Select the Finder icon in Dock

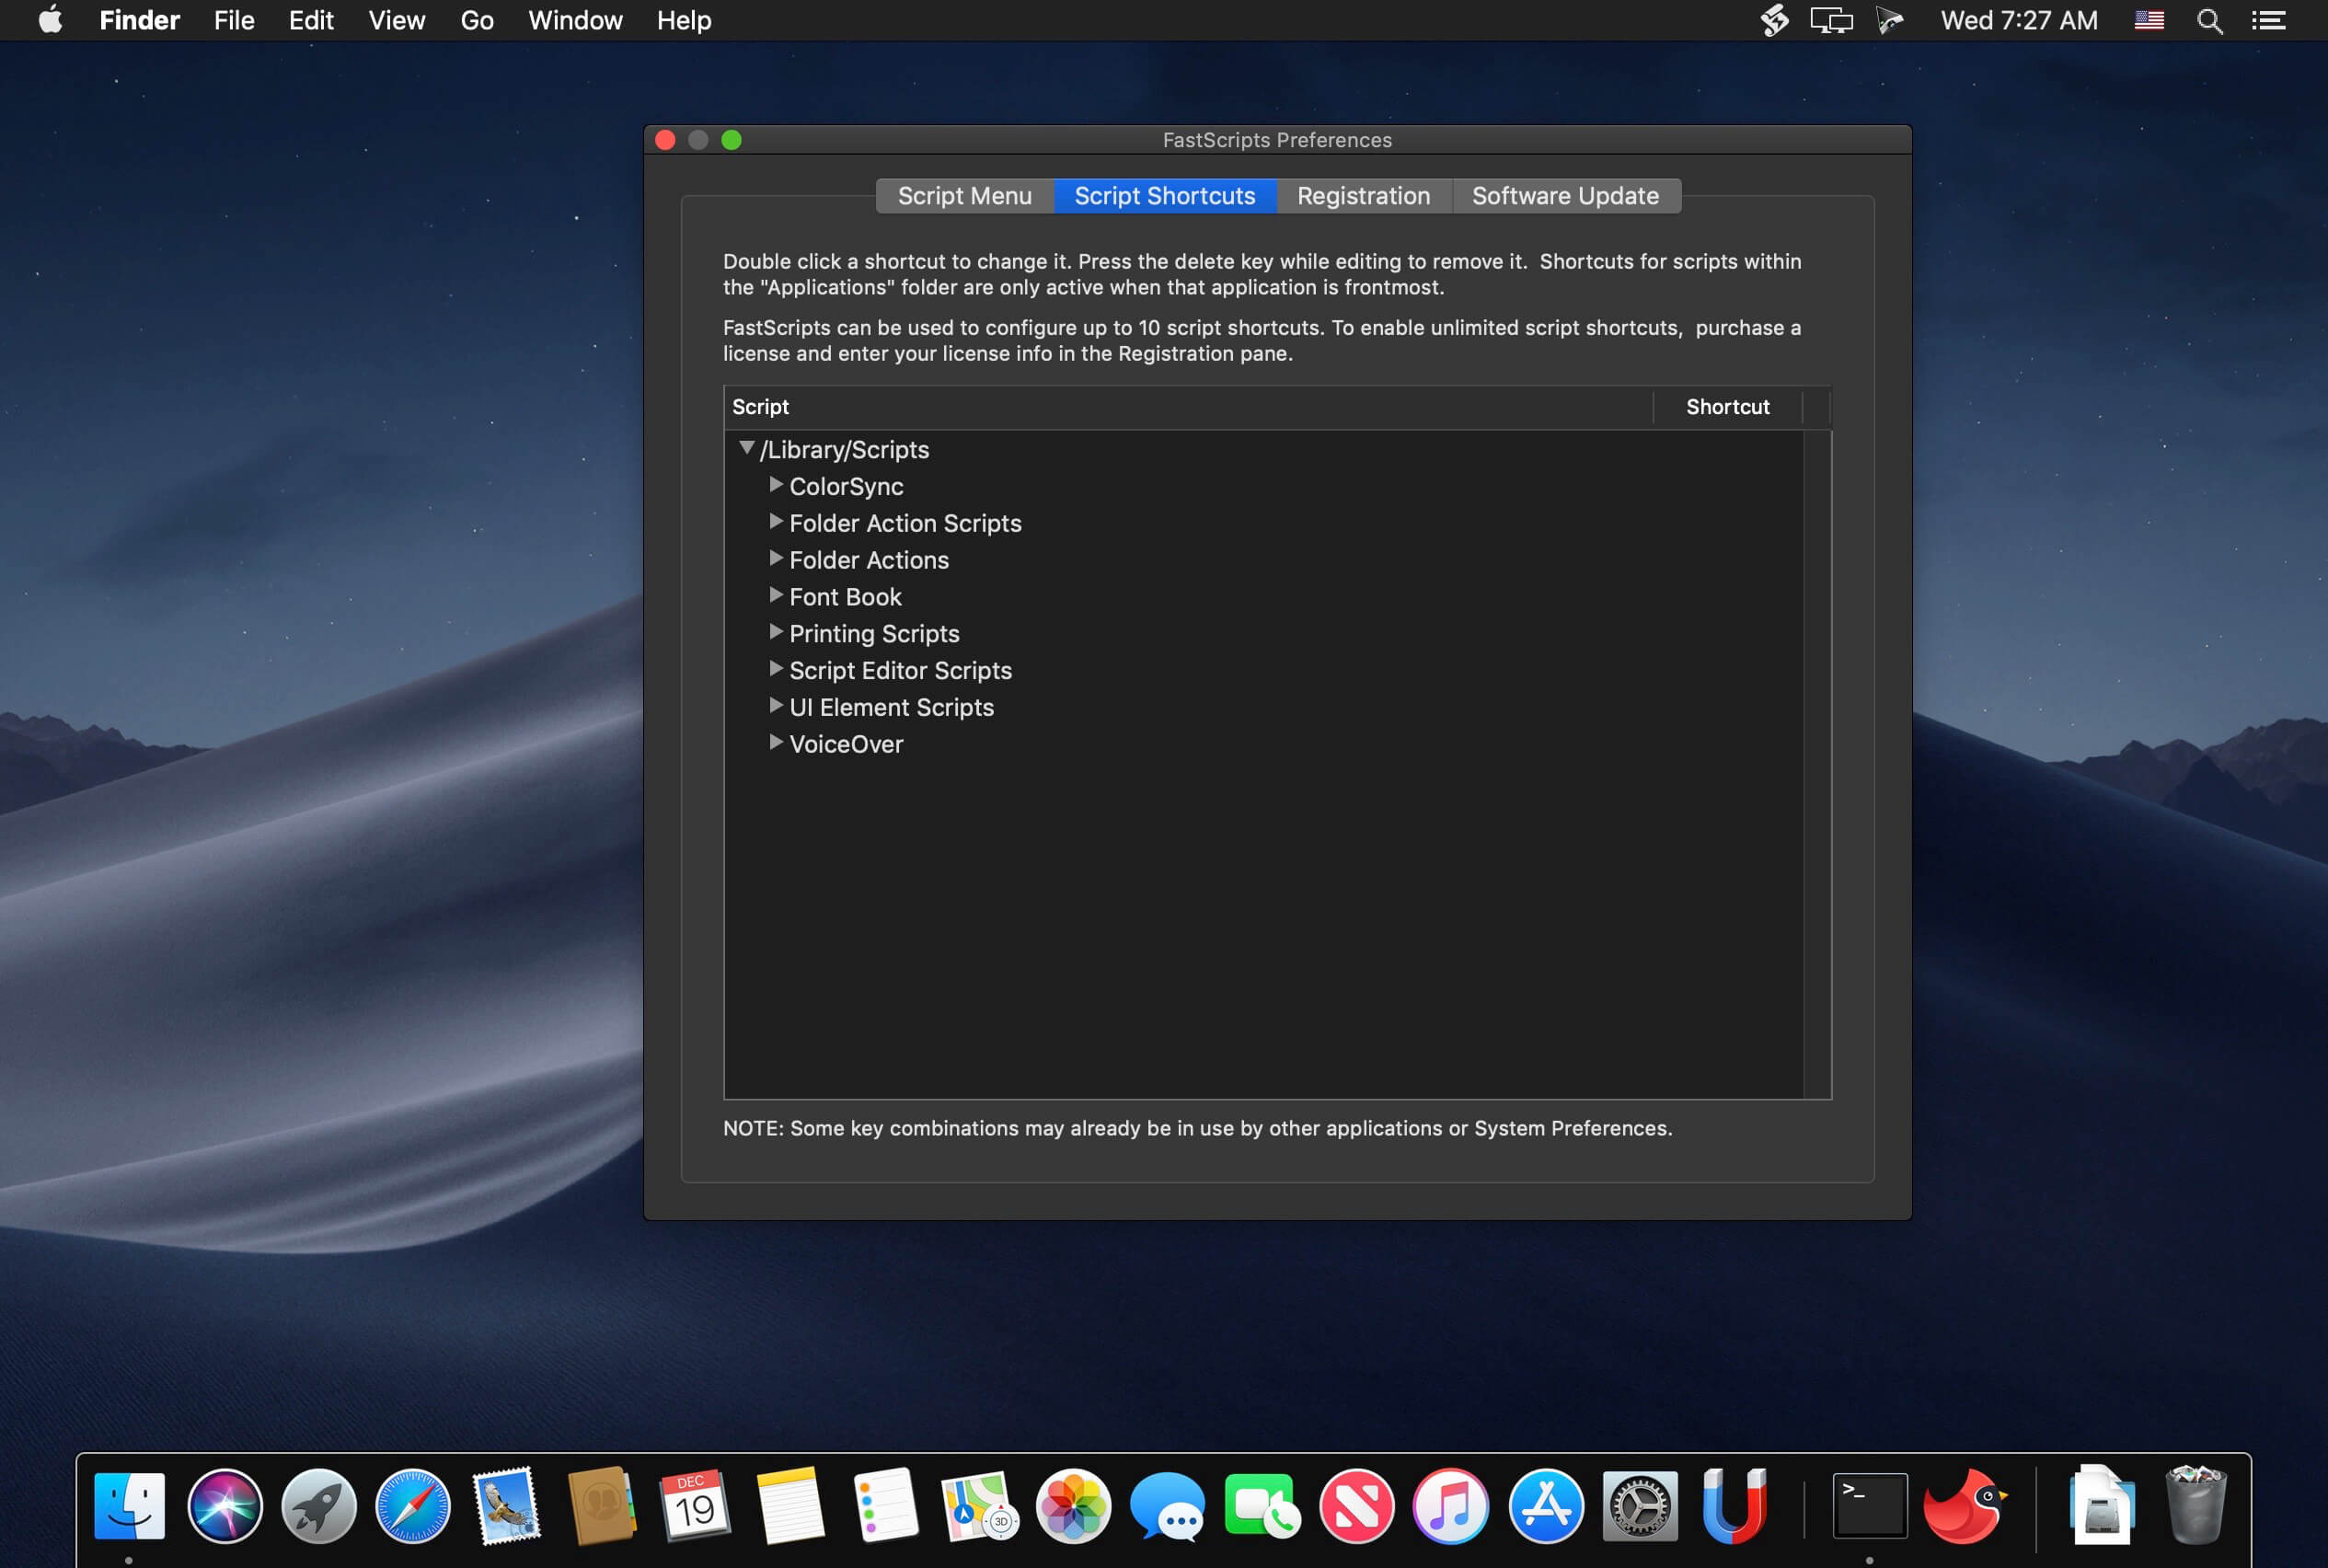pyautogui.click(x=132, y=1502)
